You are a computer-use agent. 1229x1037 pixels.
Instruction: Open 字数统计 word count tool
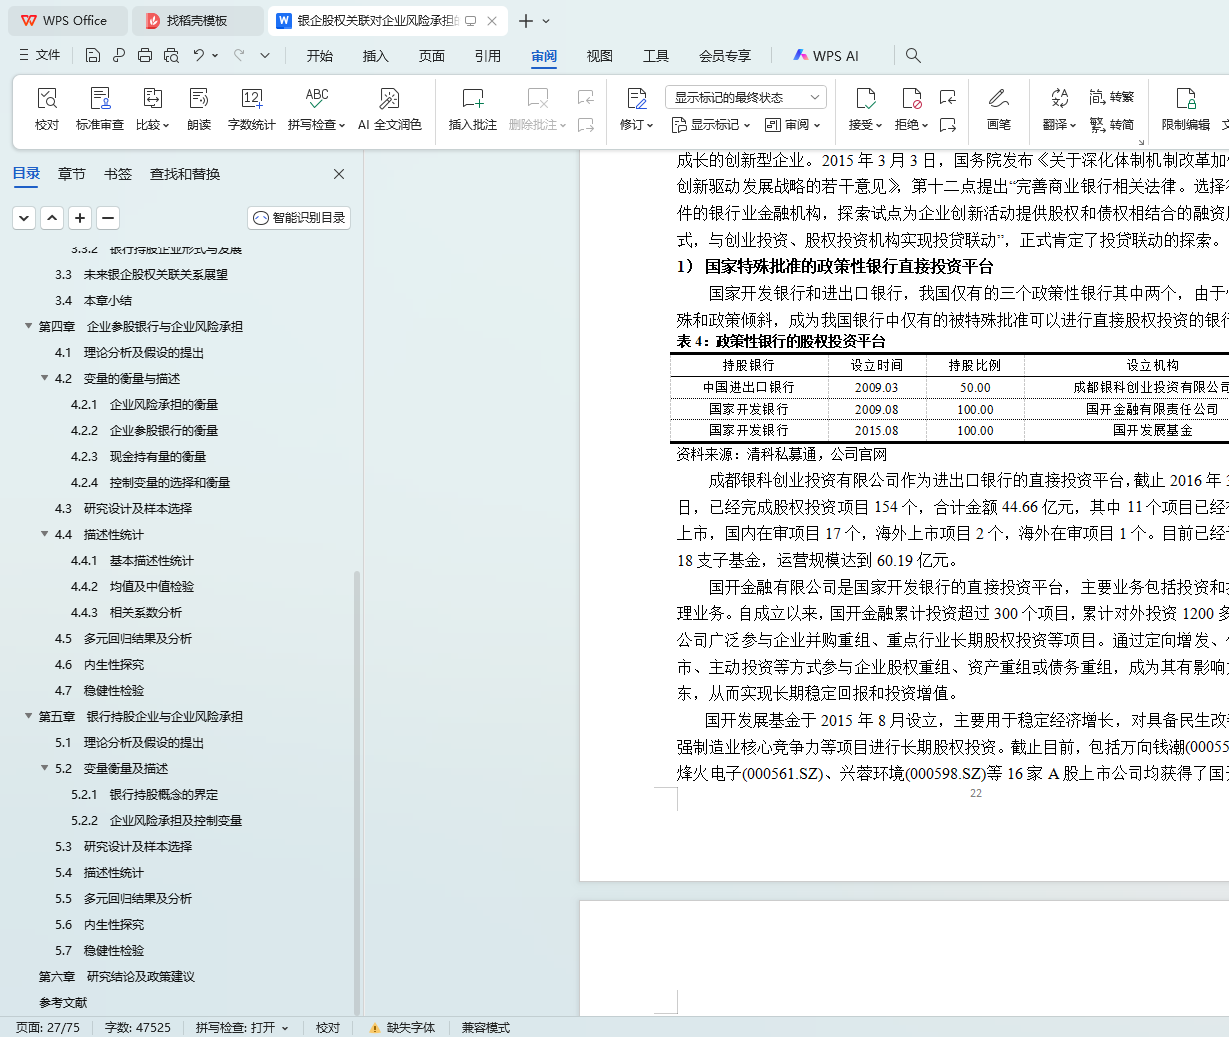click(x=252, y=110)
